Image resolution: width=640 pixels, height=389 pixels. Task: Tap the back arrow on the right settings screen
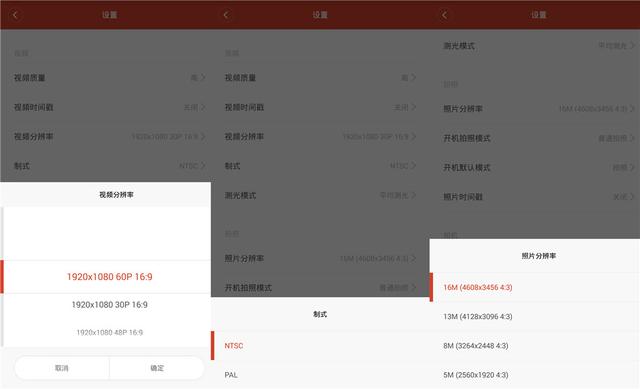[x=444, y=15]
